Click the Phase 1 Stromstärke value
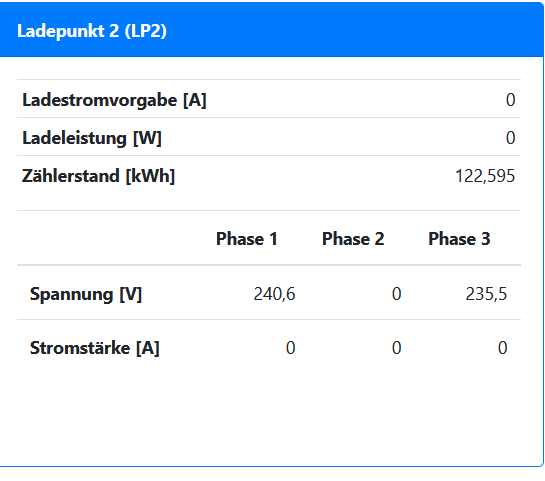Screen dimensions: 545x481 (x=291, y=348)
